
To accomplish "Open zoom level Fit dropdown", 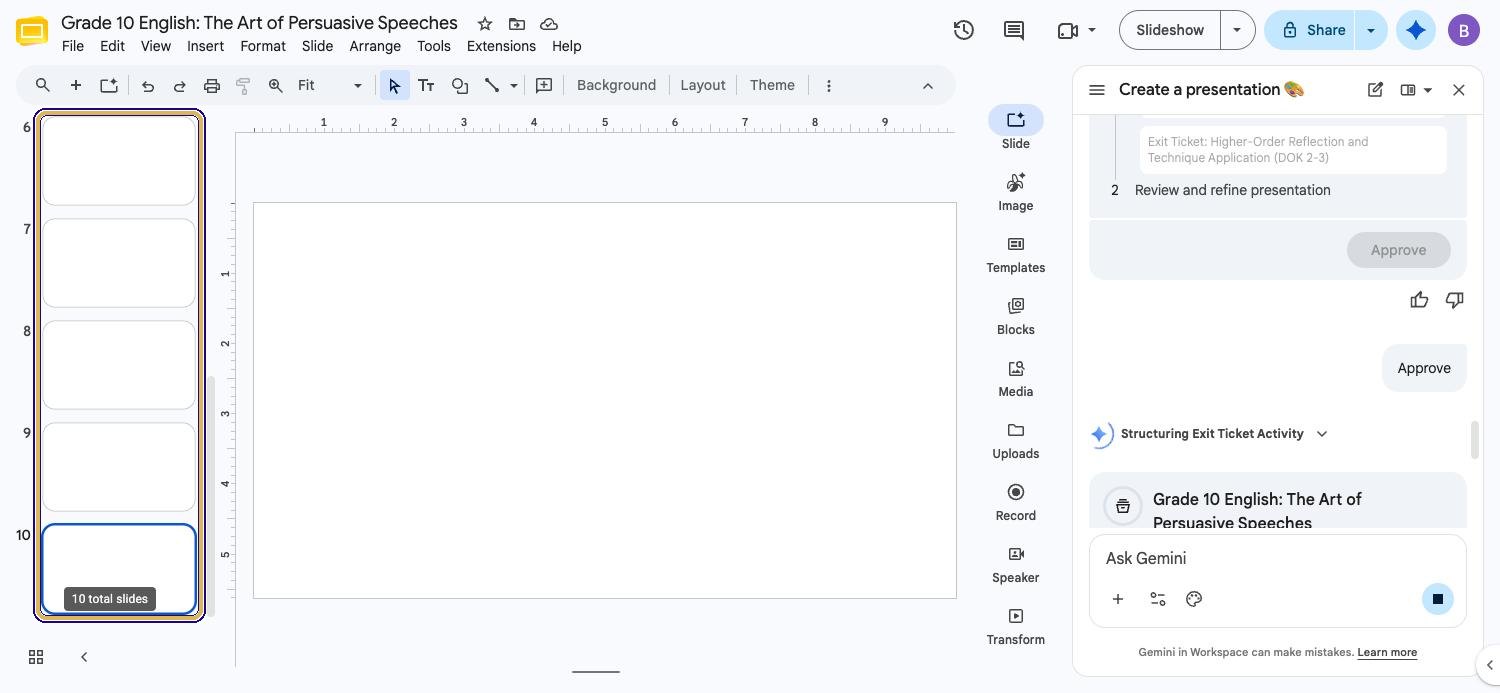I will click(x=330, y=85).
